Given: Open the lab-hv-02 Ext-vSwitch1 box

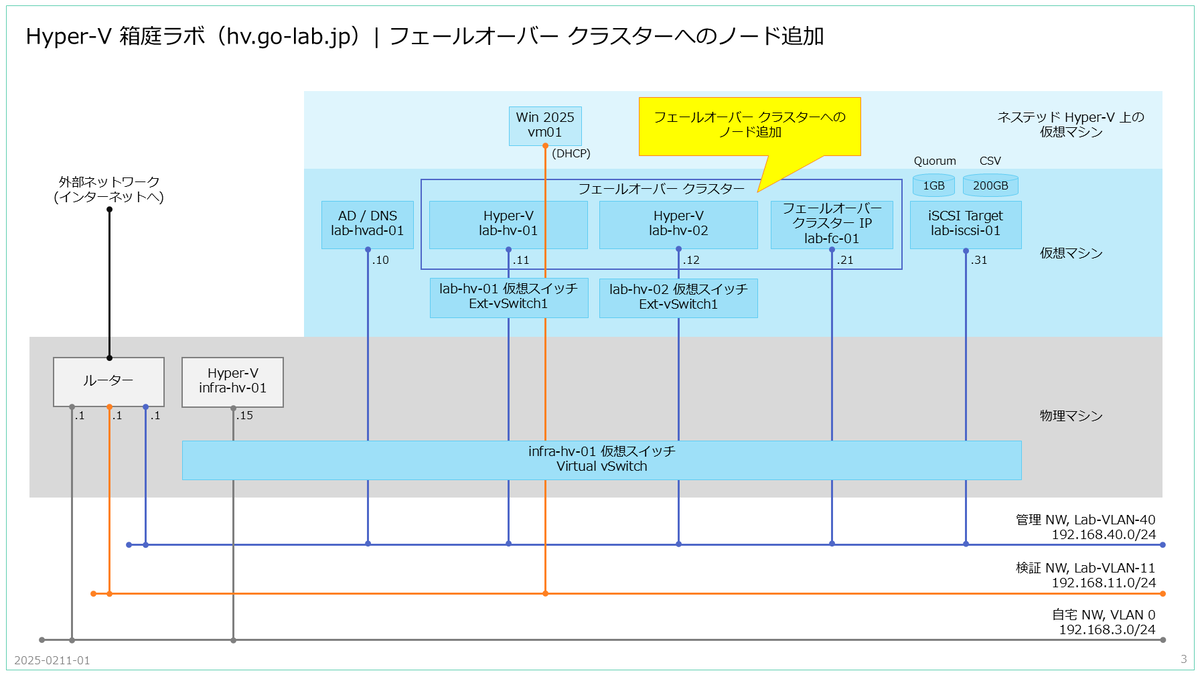Looking at the screenshot, I should 679,297.
